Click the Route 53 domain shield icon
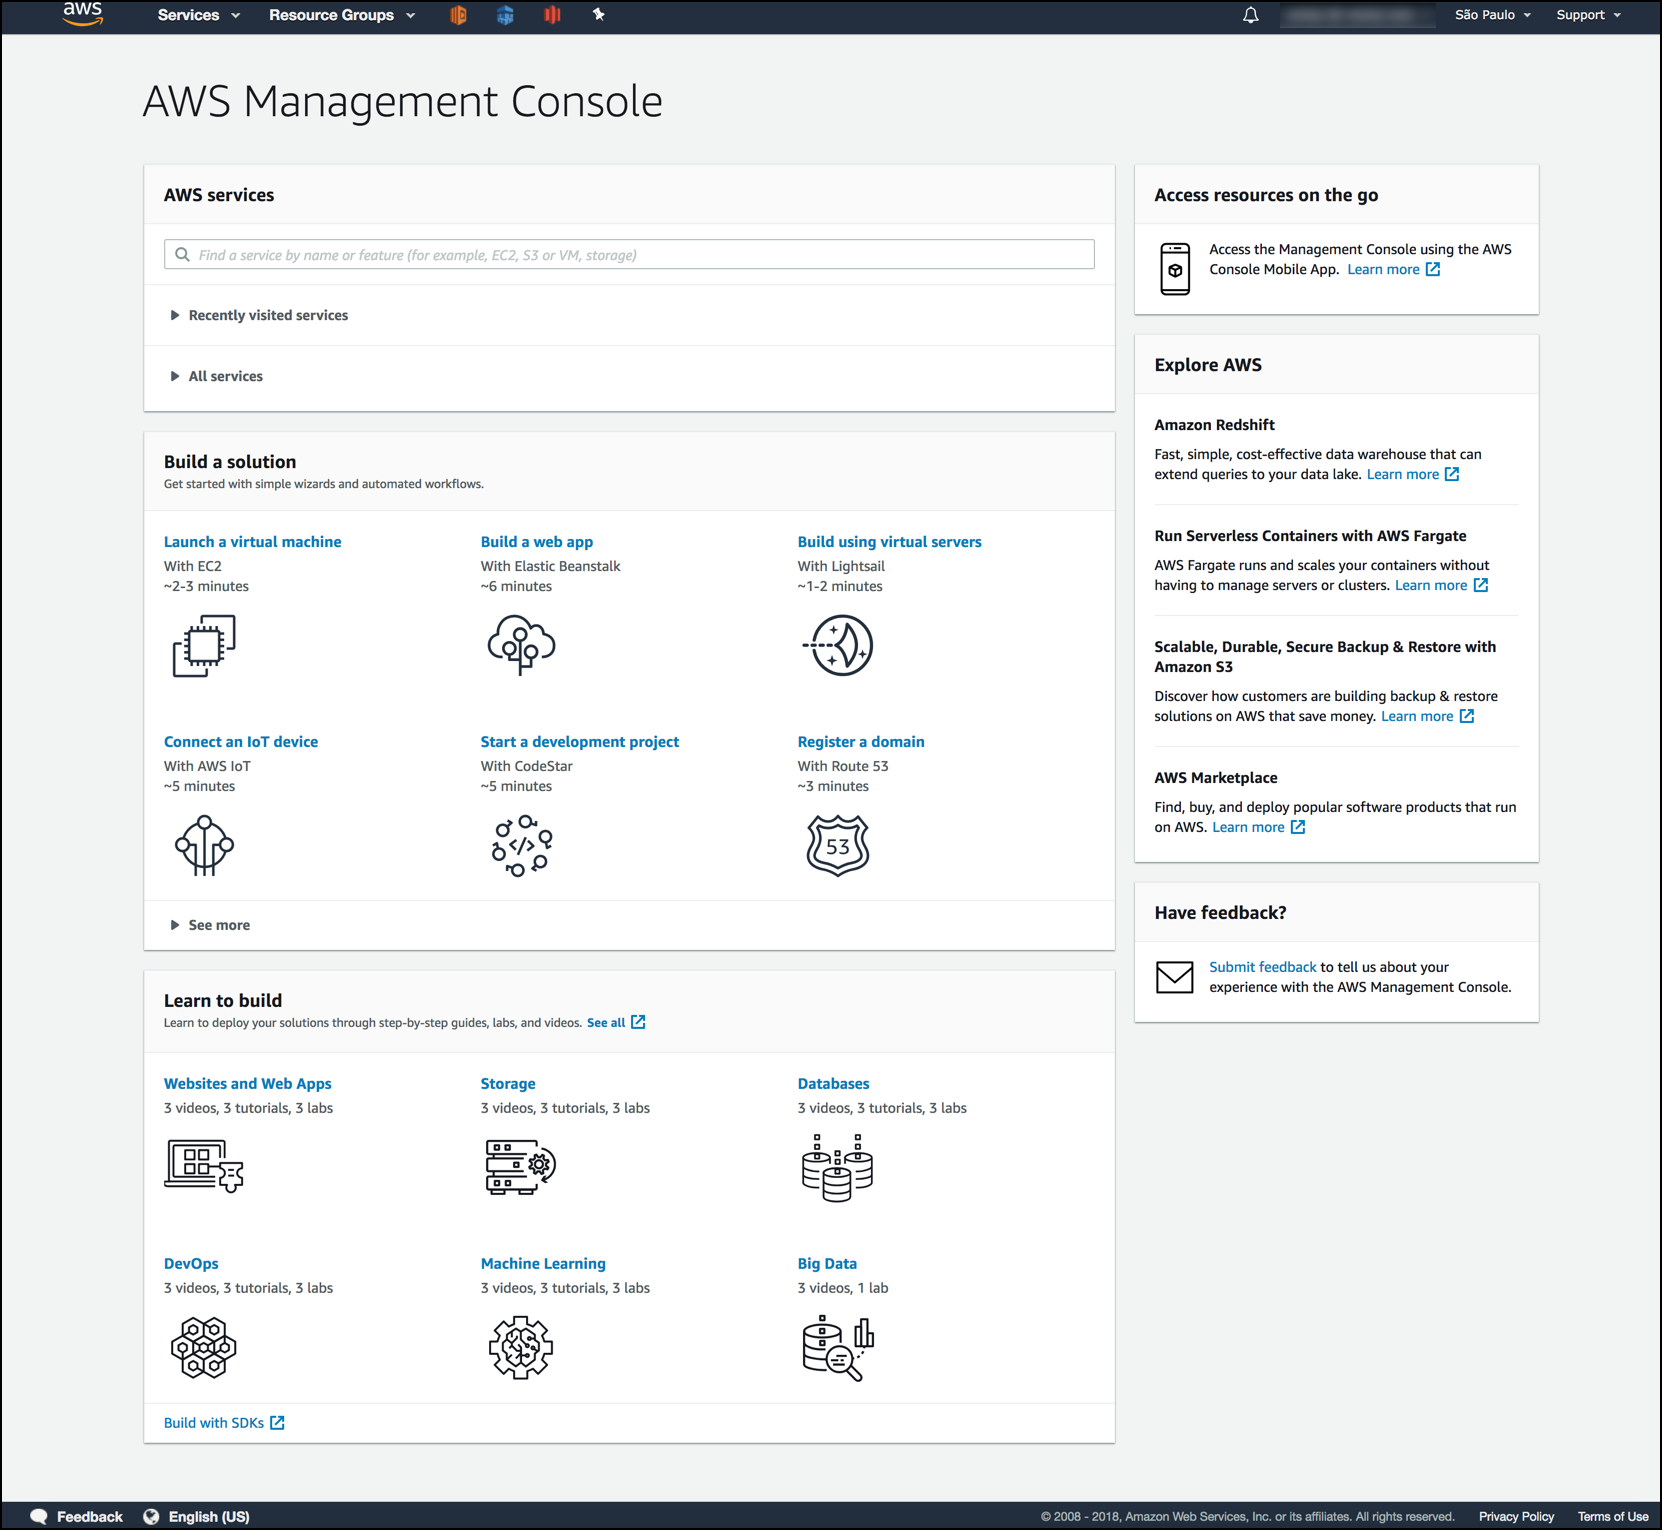Viewport: 1662px width, 1530px height. pos(838,846)
